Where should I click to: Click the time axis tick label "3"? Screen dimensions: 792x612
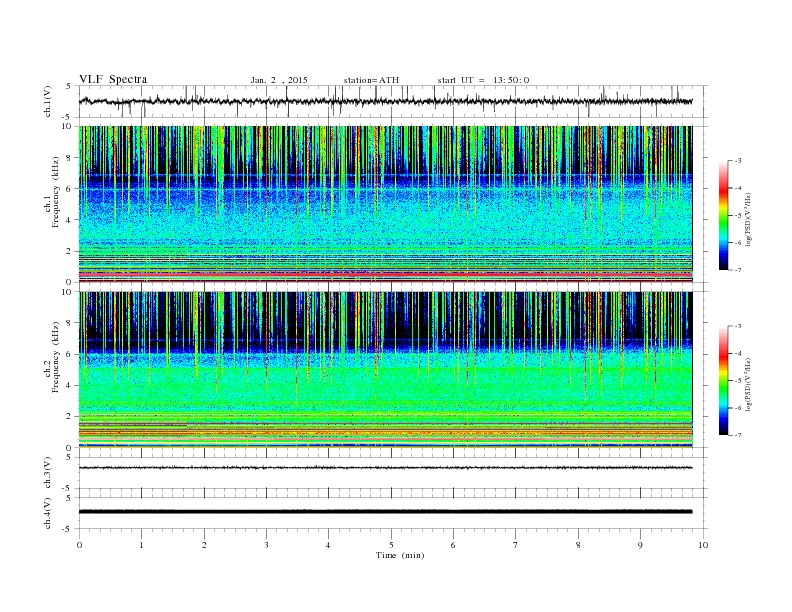point(266,545)
